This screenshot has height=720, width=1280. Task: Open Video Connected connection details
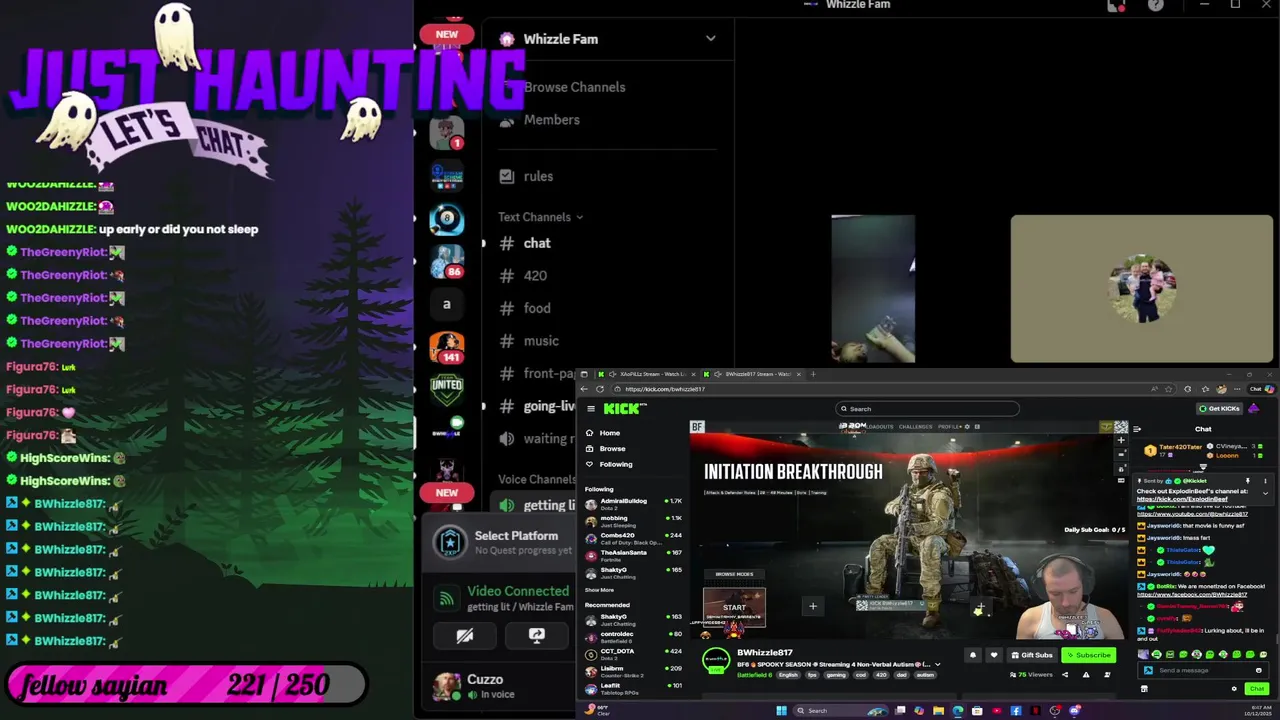[x=518, y=591]
